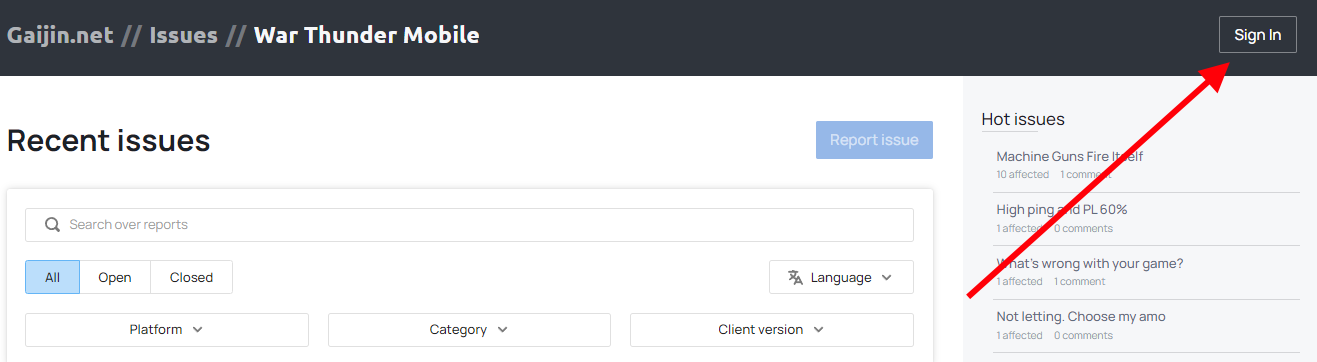
Task: Click the Client version chevron arrow
Action: point(818,330)
